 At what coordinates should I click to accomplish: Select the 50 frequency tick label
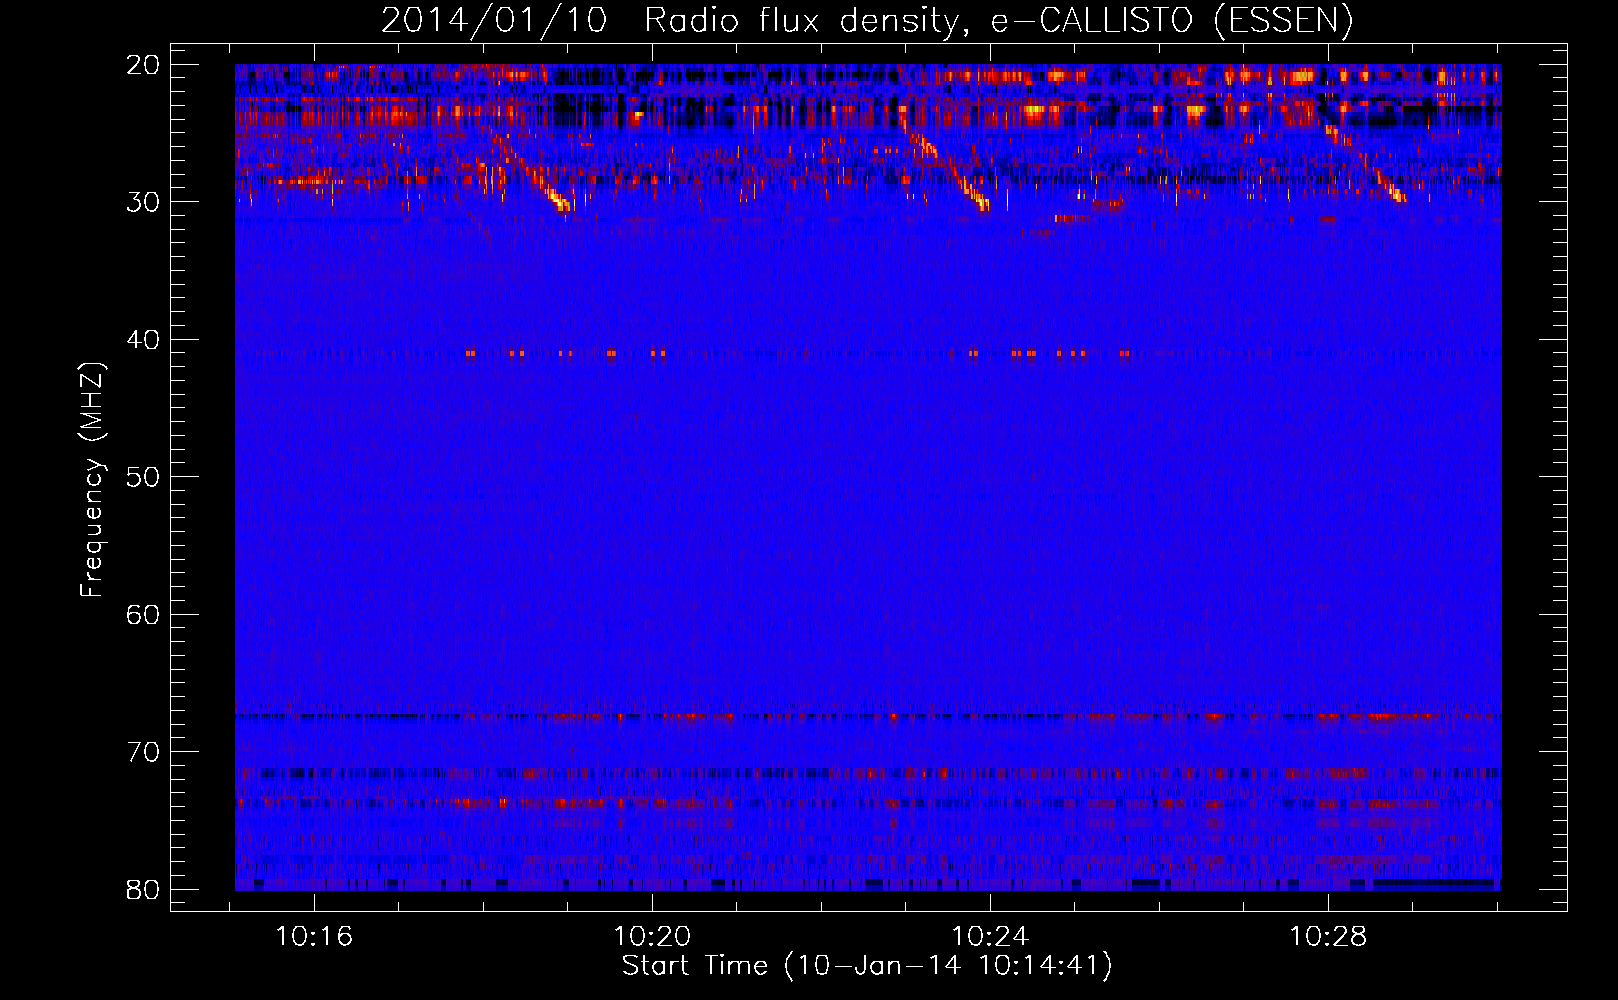point(143,477)
